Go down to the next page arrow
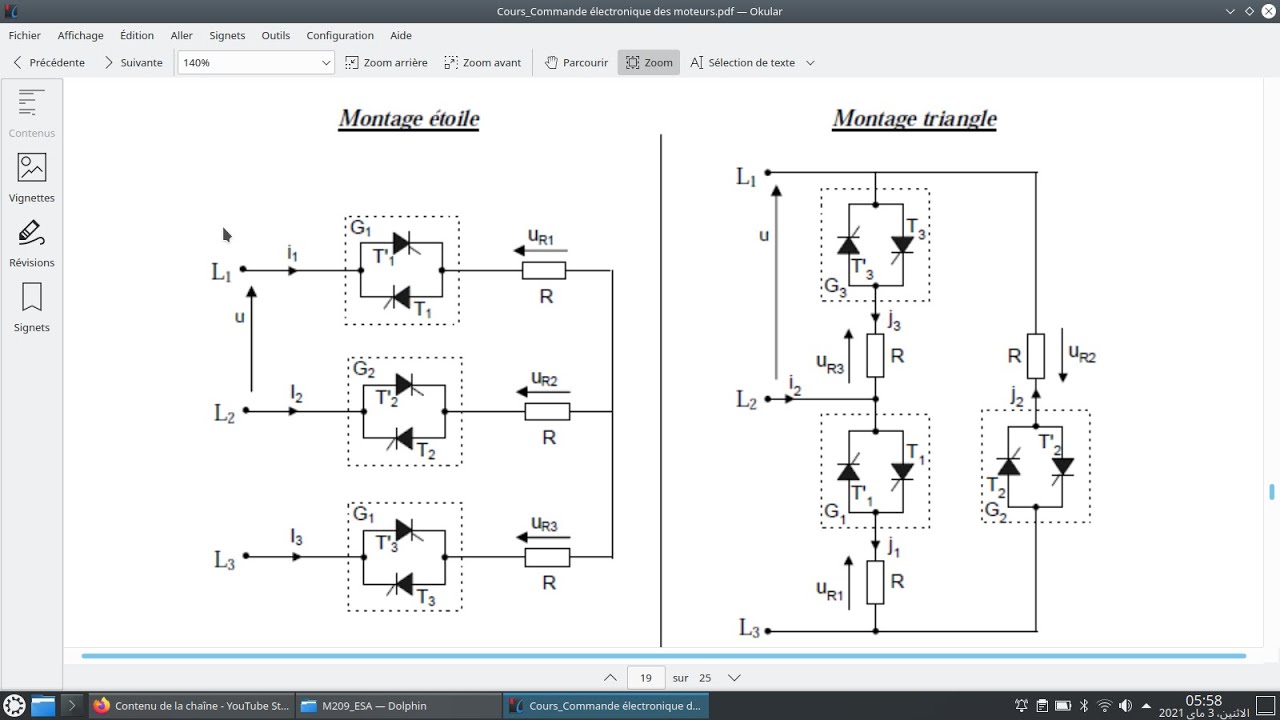Image resolution: width=1280 pixels, height=720 pixels. click(734, 677)
